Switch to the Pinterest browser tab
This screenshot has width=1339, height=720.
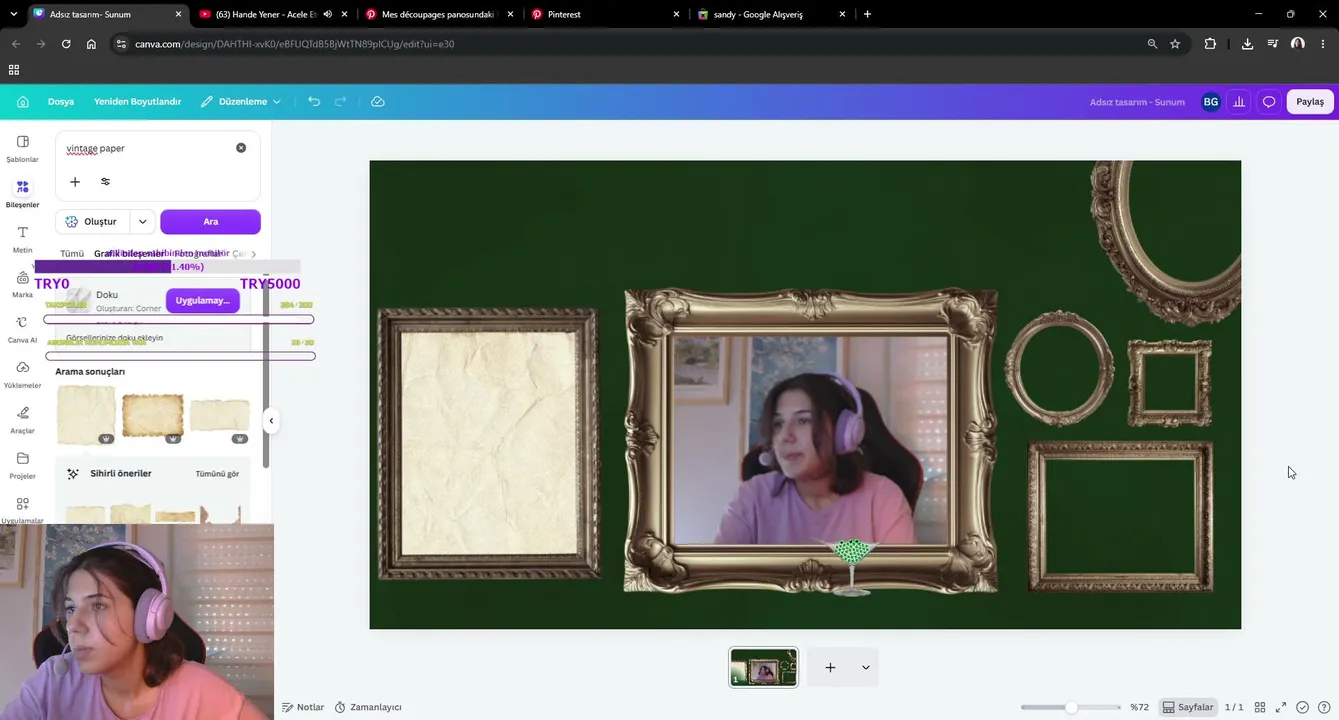tap(605, 14)
